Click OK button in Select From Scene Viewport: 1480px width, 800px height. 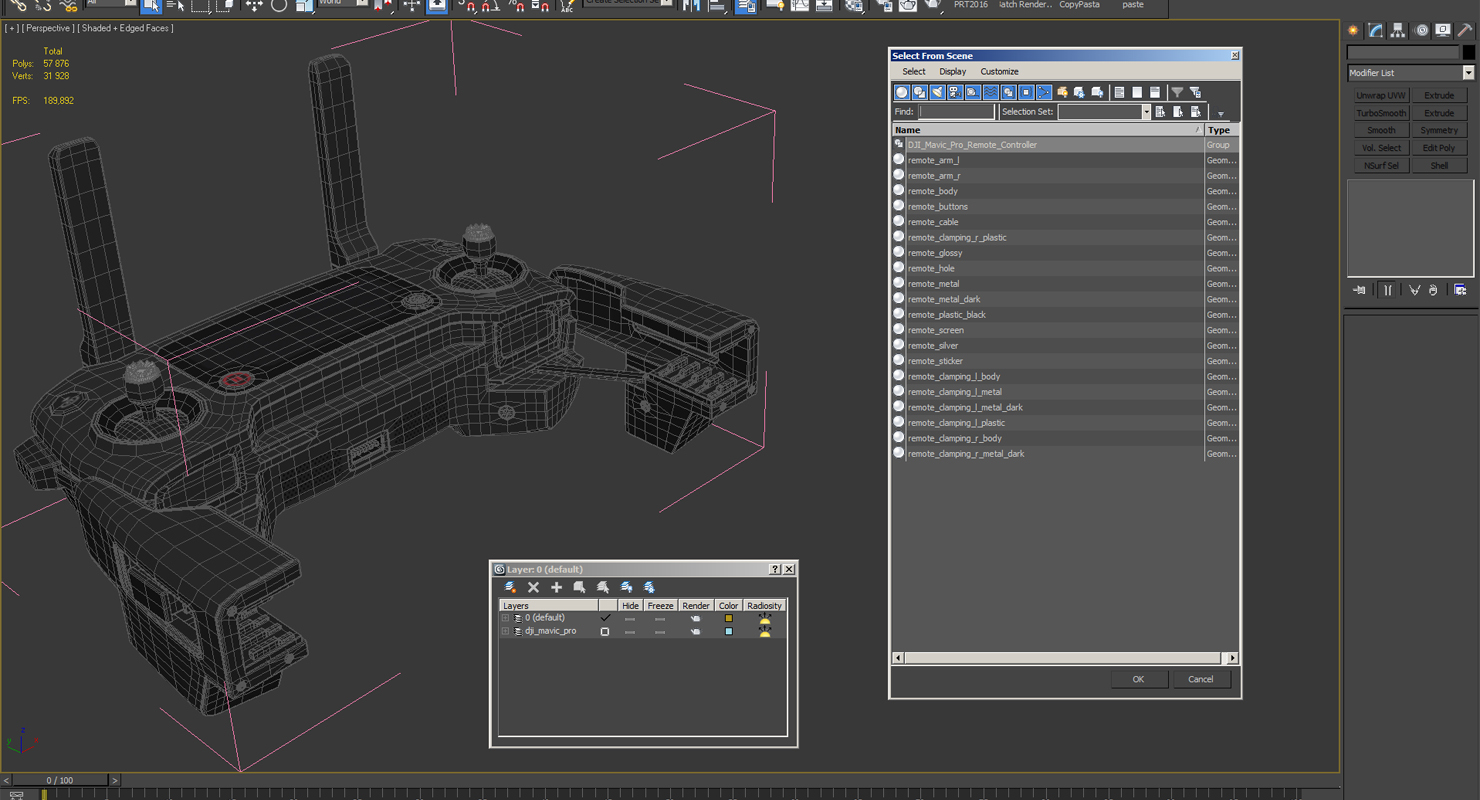click(1138, 679)
